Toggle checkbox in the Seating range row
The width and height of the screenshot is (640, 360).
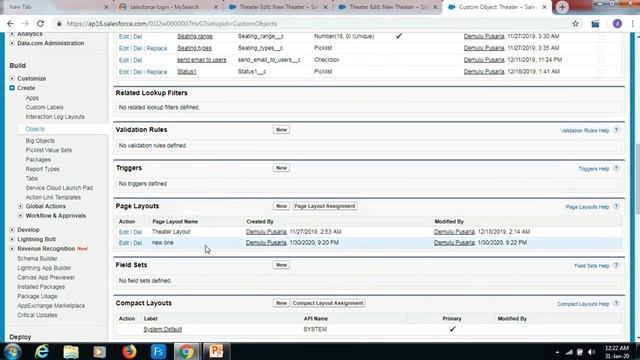tap(601, 36)
